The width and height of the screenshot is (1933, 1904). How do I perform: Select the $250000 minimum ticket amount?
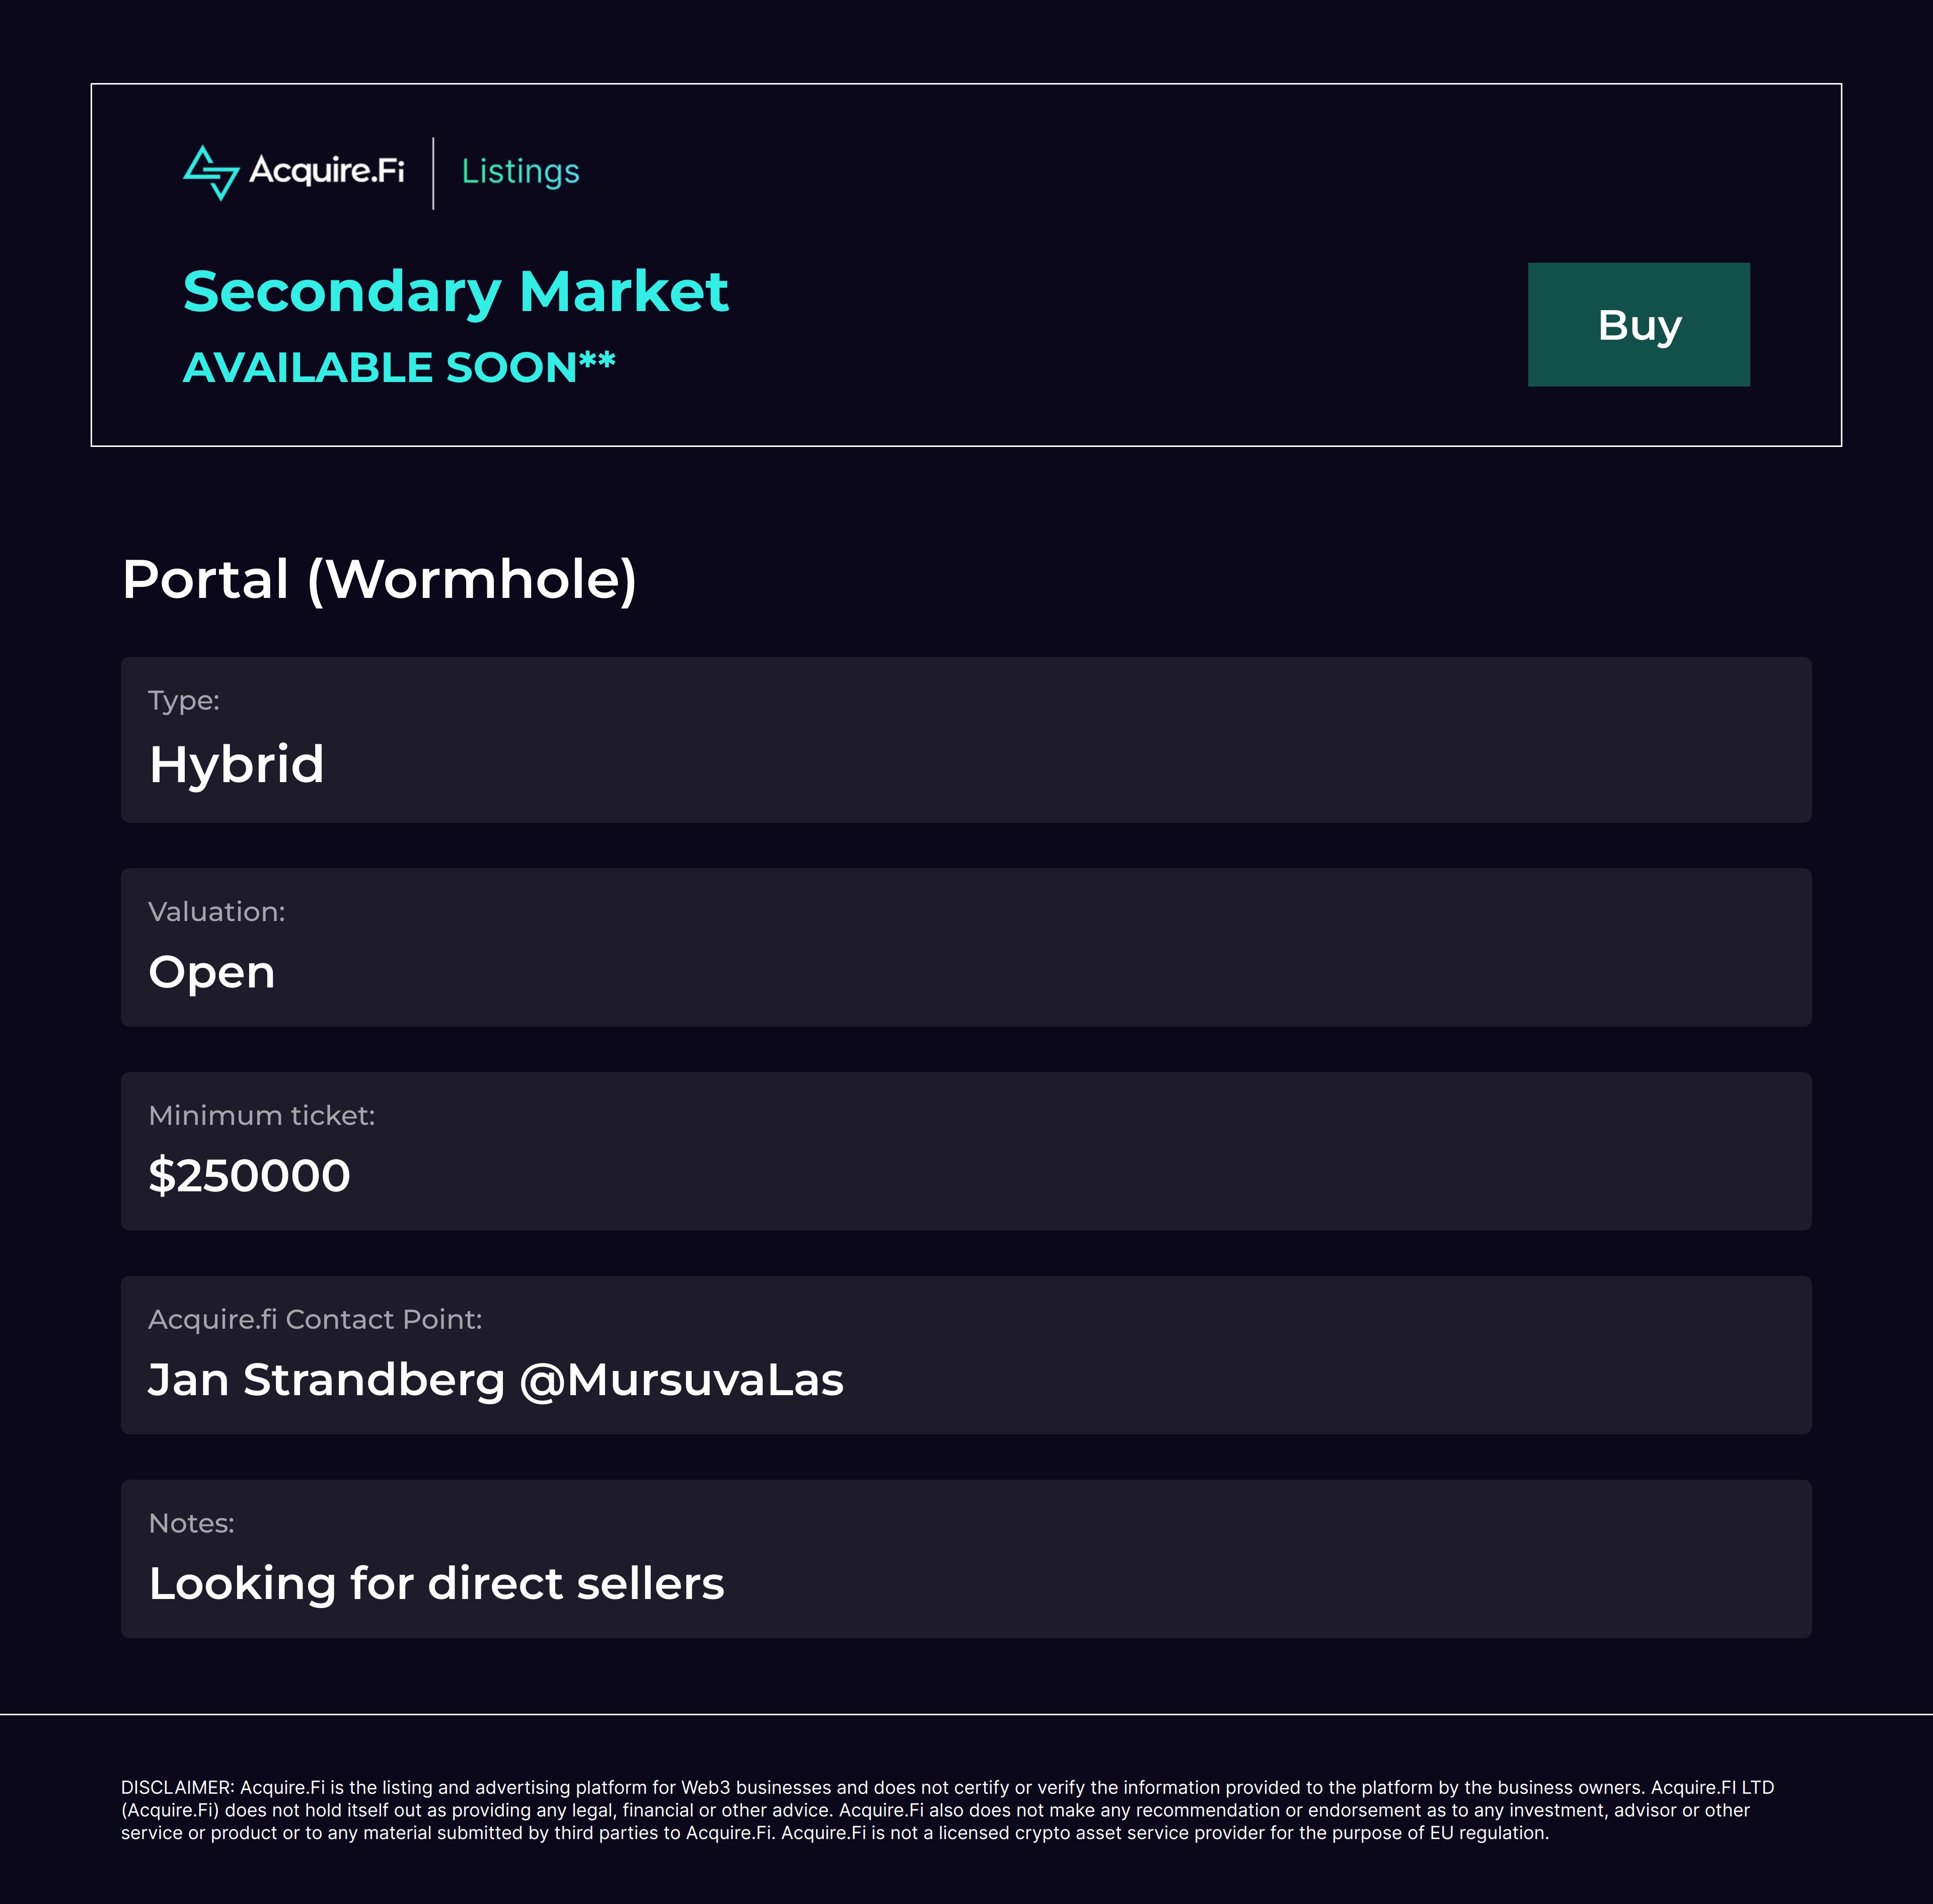click(249, 1176)
